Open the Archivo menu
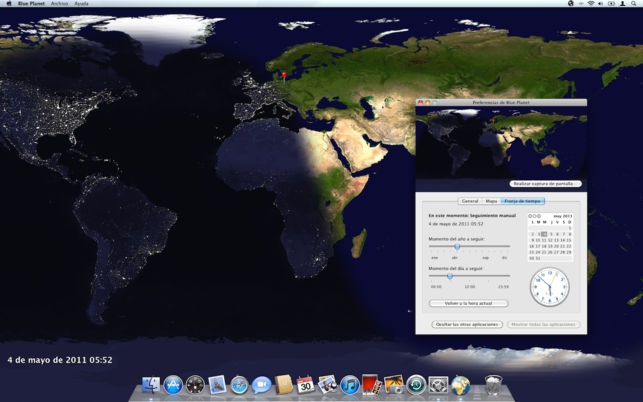 pyautogui.click(x=59, y=4)
